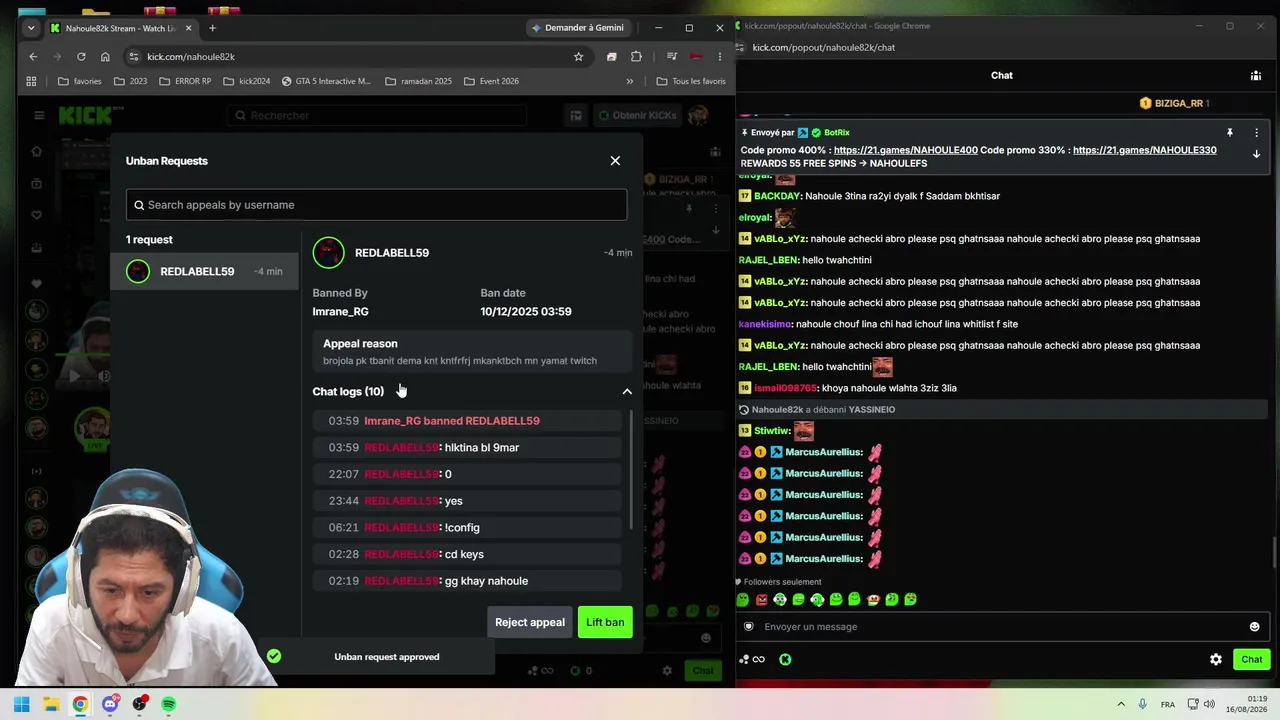Open the Chrome media controls icon
This screenshot has height=720, width=1280.
672,57
